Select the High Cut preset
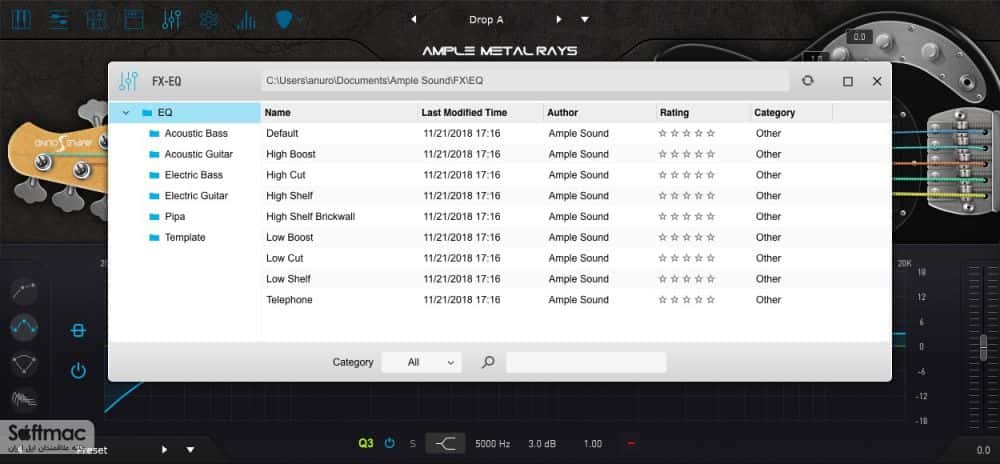Screen dimensions: 1000x464 point(575,175)
